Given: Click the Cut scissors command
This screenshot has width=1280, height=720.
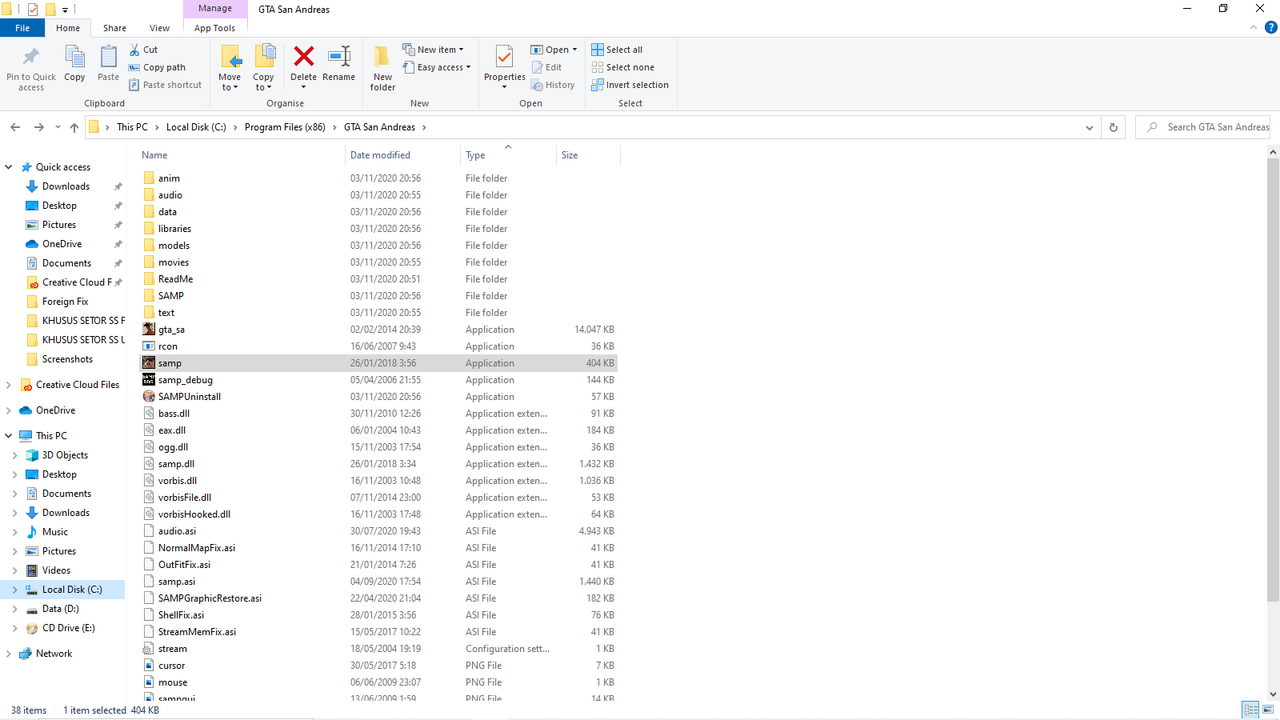Looking at the screenshot, I should pyautogui.click(x=144, y=49).
